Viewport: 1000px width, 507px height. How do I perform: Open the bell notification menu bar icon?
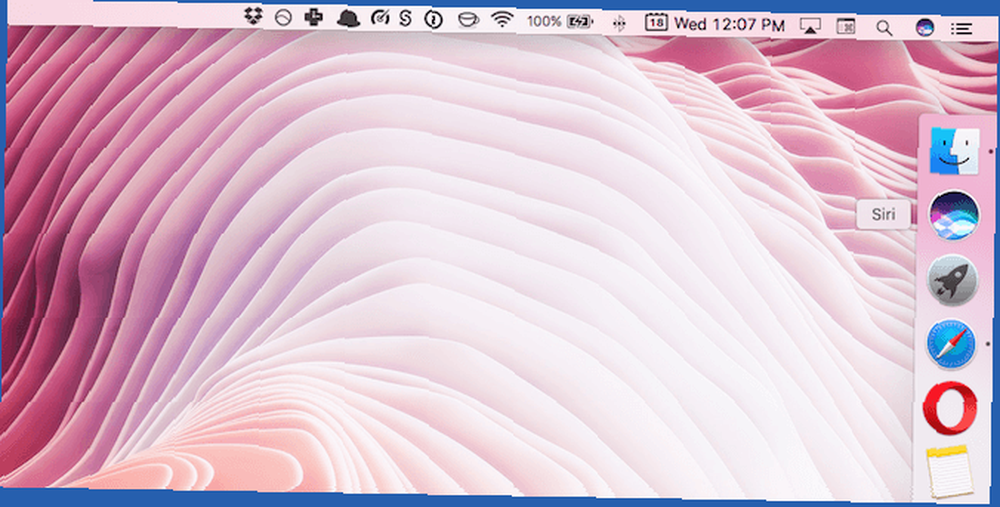[348, 18]
